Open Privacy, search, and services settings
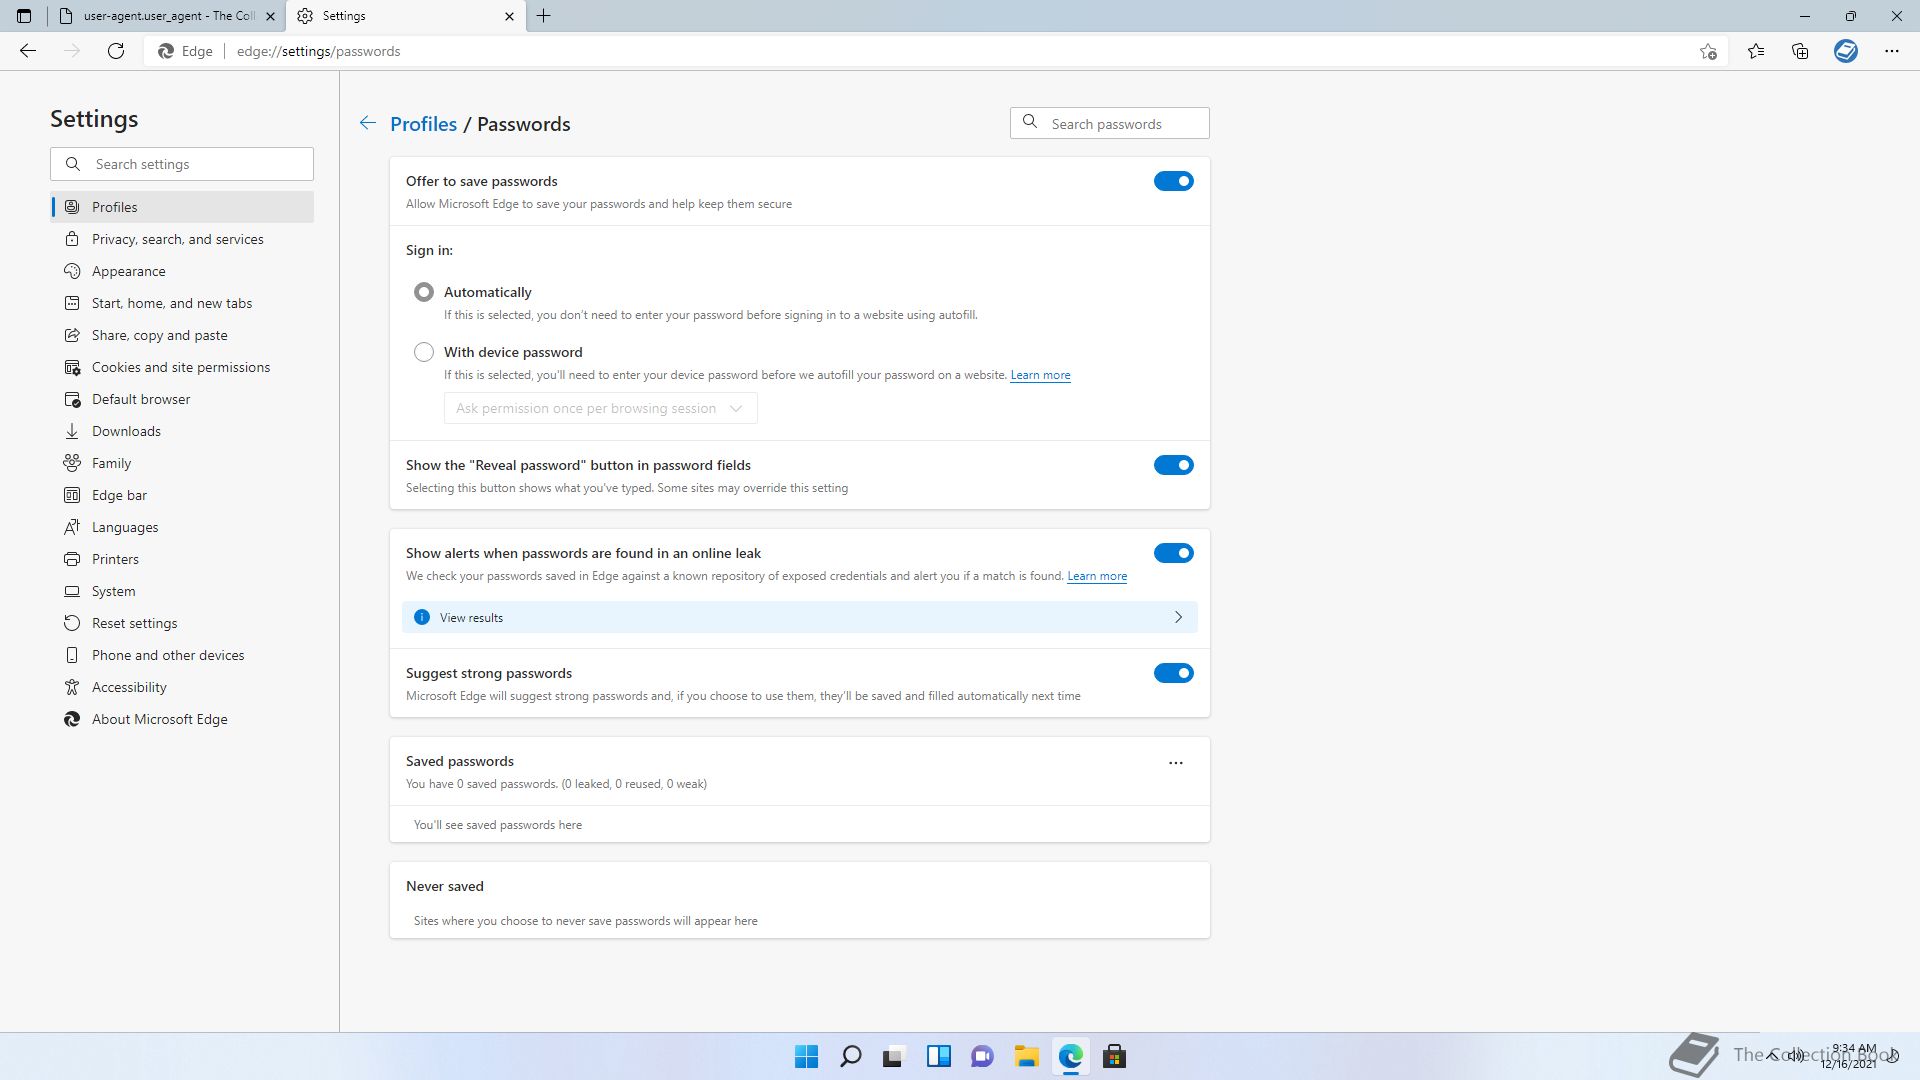 (x=182, y=239)
